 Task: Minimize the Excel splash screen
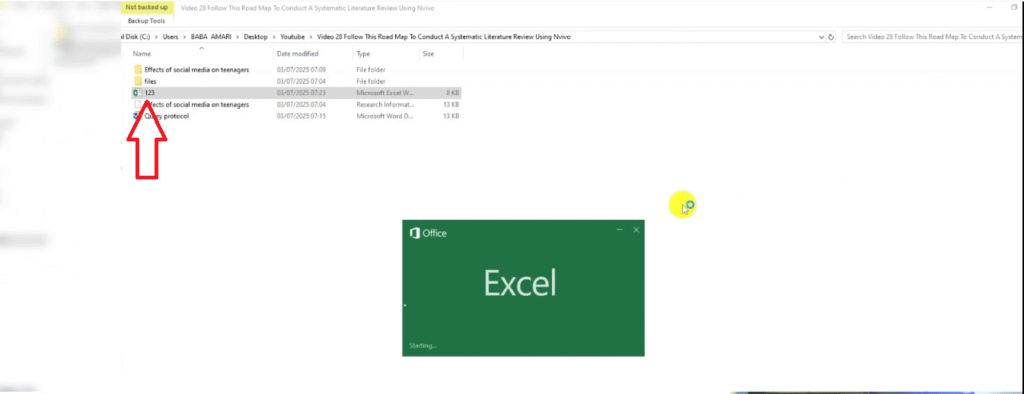[x=620, y=230]
